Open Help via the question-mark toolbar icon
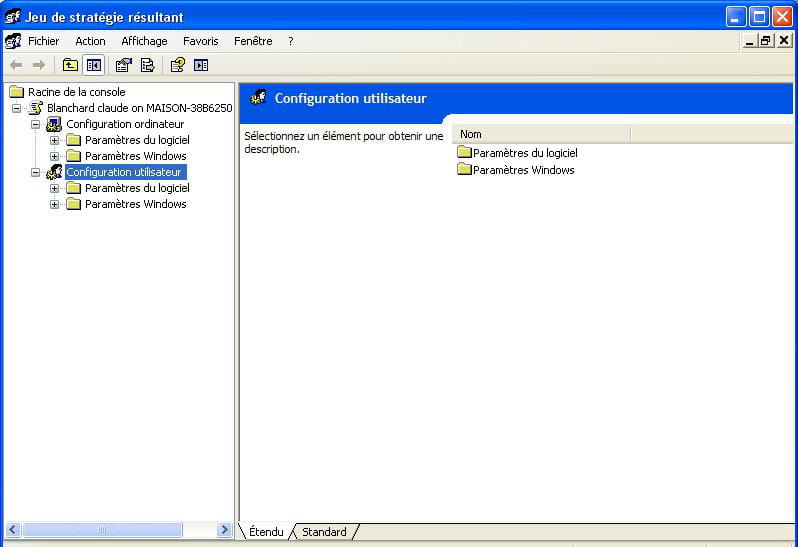Viewport: 798px width, 547px height. click(x=177, y=65)
